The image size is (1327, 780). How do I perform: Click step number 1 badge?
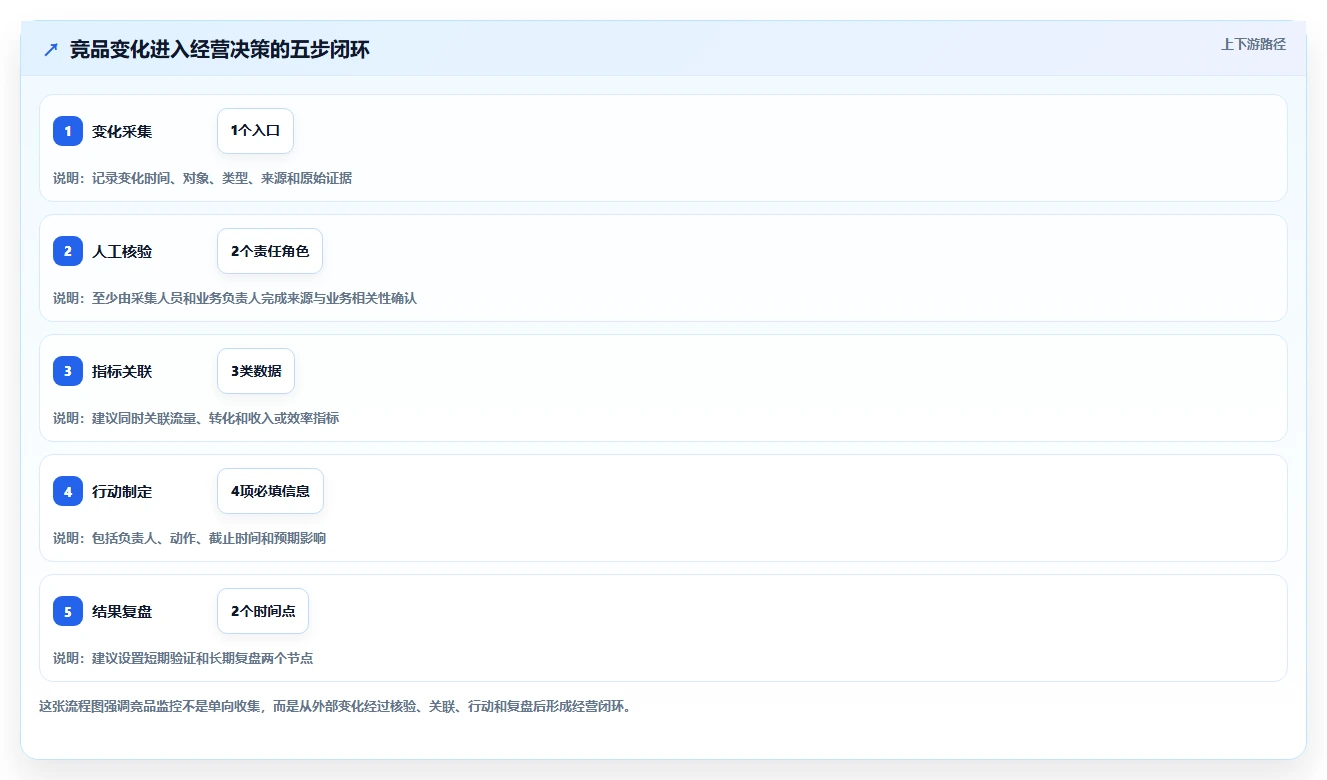(68, 131)
